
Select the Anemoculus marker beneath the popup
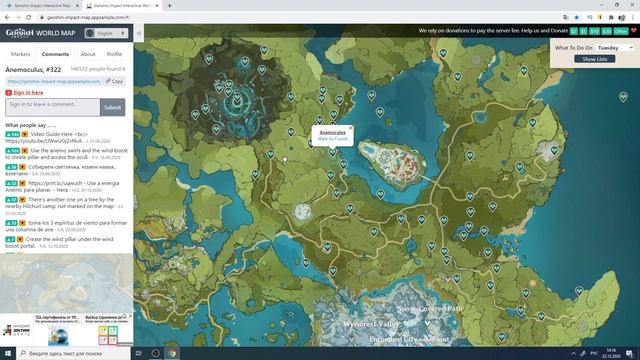(333, 153)
